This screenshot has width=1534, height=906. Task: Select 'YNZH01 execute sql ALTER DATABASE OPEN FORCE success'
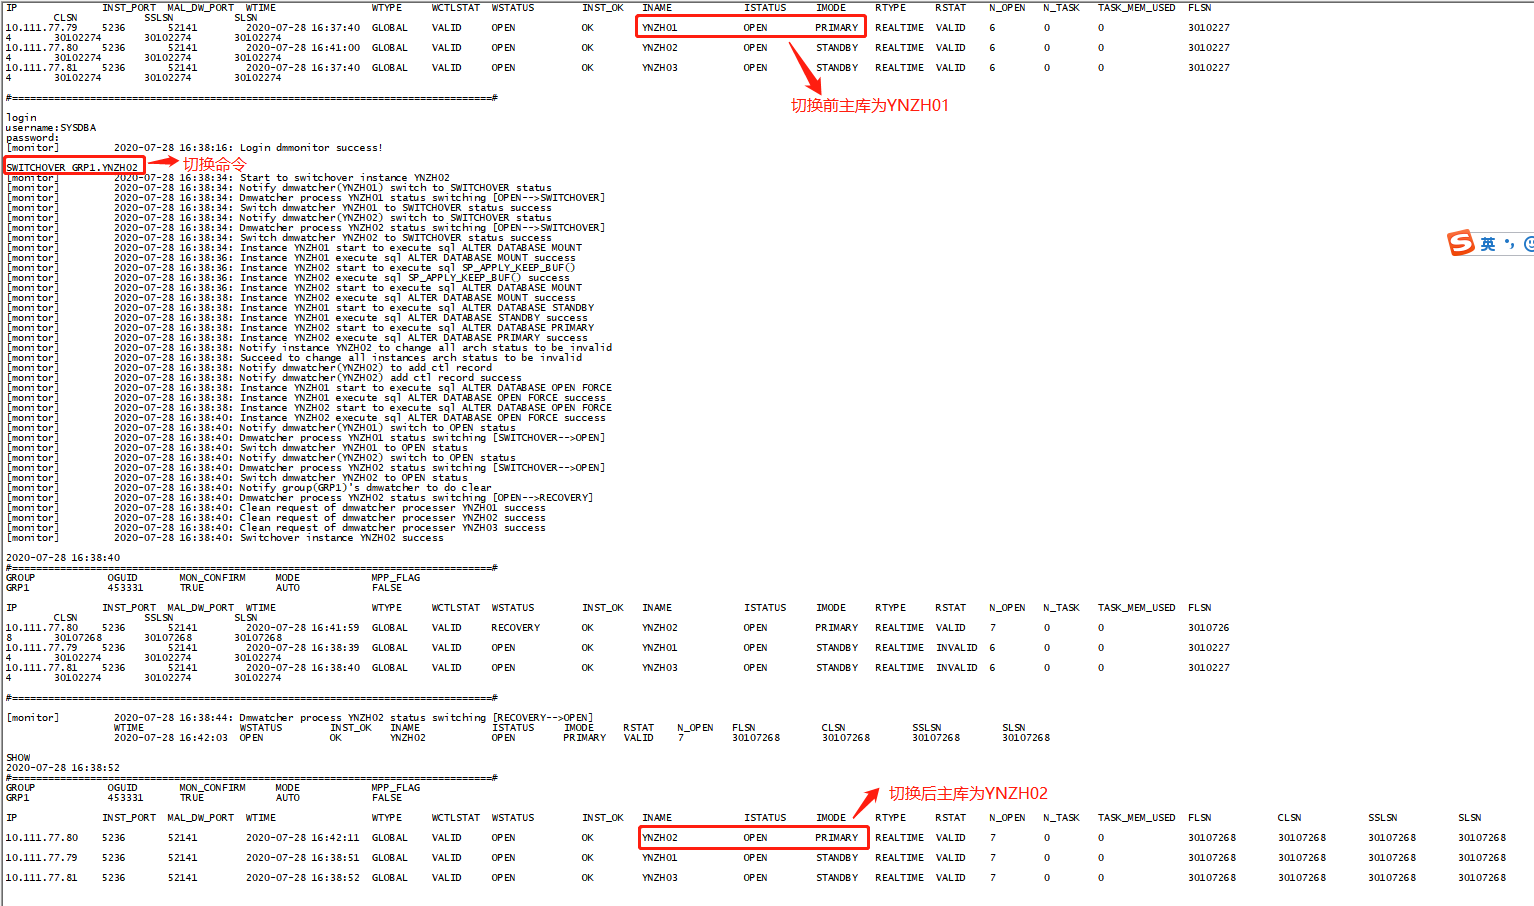(x=423, y=398)
